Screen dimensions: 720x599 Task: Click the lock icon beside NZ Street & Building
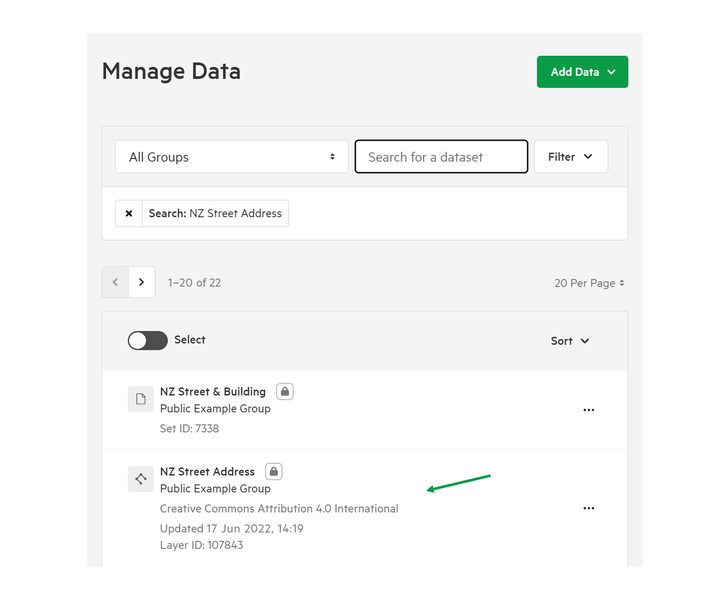pos(285,391)
